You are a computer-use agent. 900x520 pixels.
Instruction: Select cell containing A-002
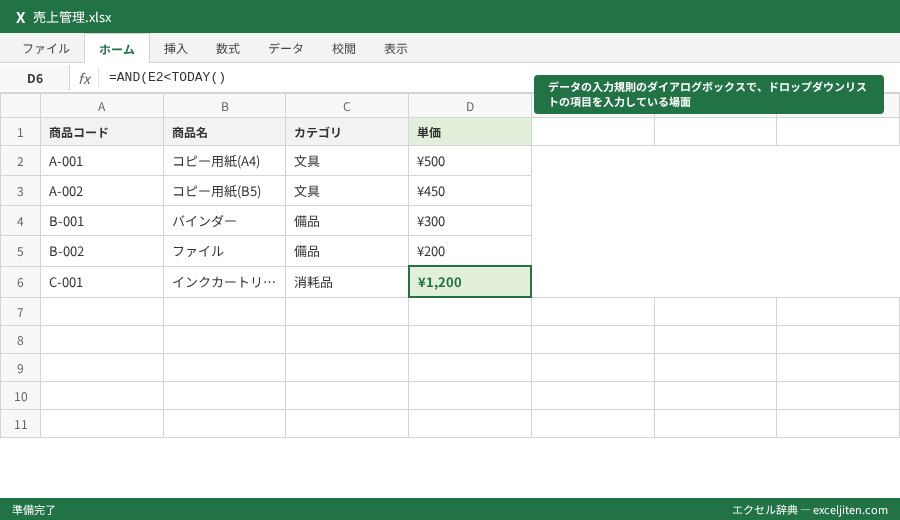102,191
